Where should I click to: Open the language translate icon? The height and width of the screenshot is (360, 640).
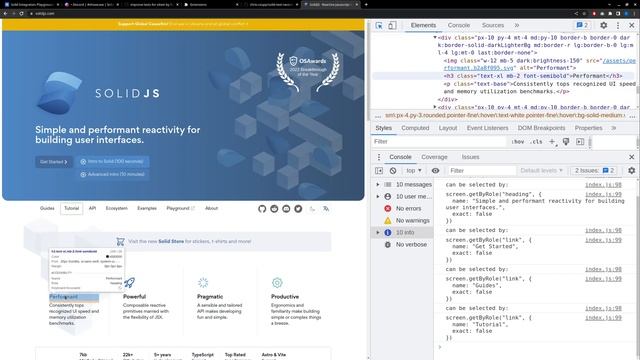[x=326, y=209]
